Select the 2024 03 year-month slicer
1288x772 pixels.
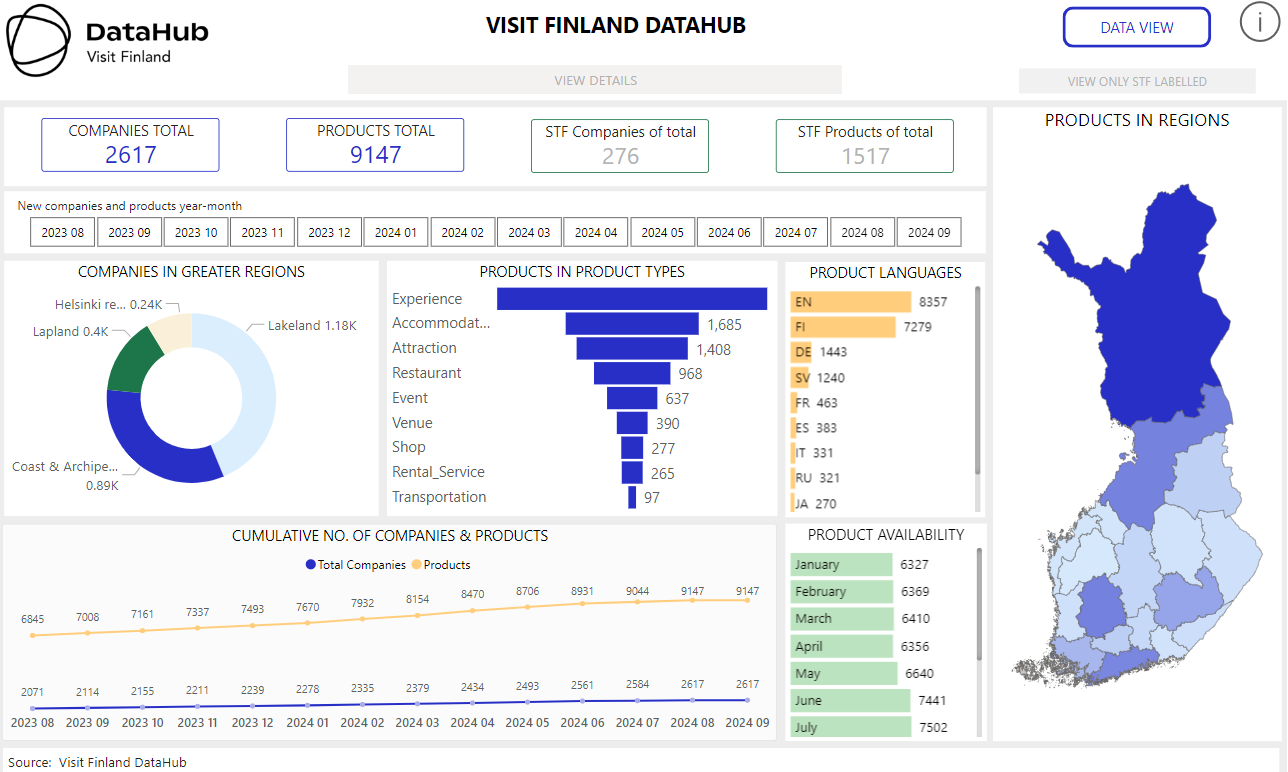pyautogui.click(x=529, y=232)
